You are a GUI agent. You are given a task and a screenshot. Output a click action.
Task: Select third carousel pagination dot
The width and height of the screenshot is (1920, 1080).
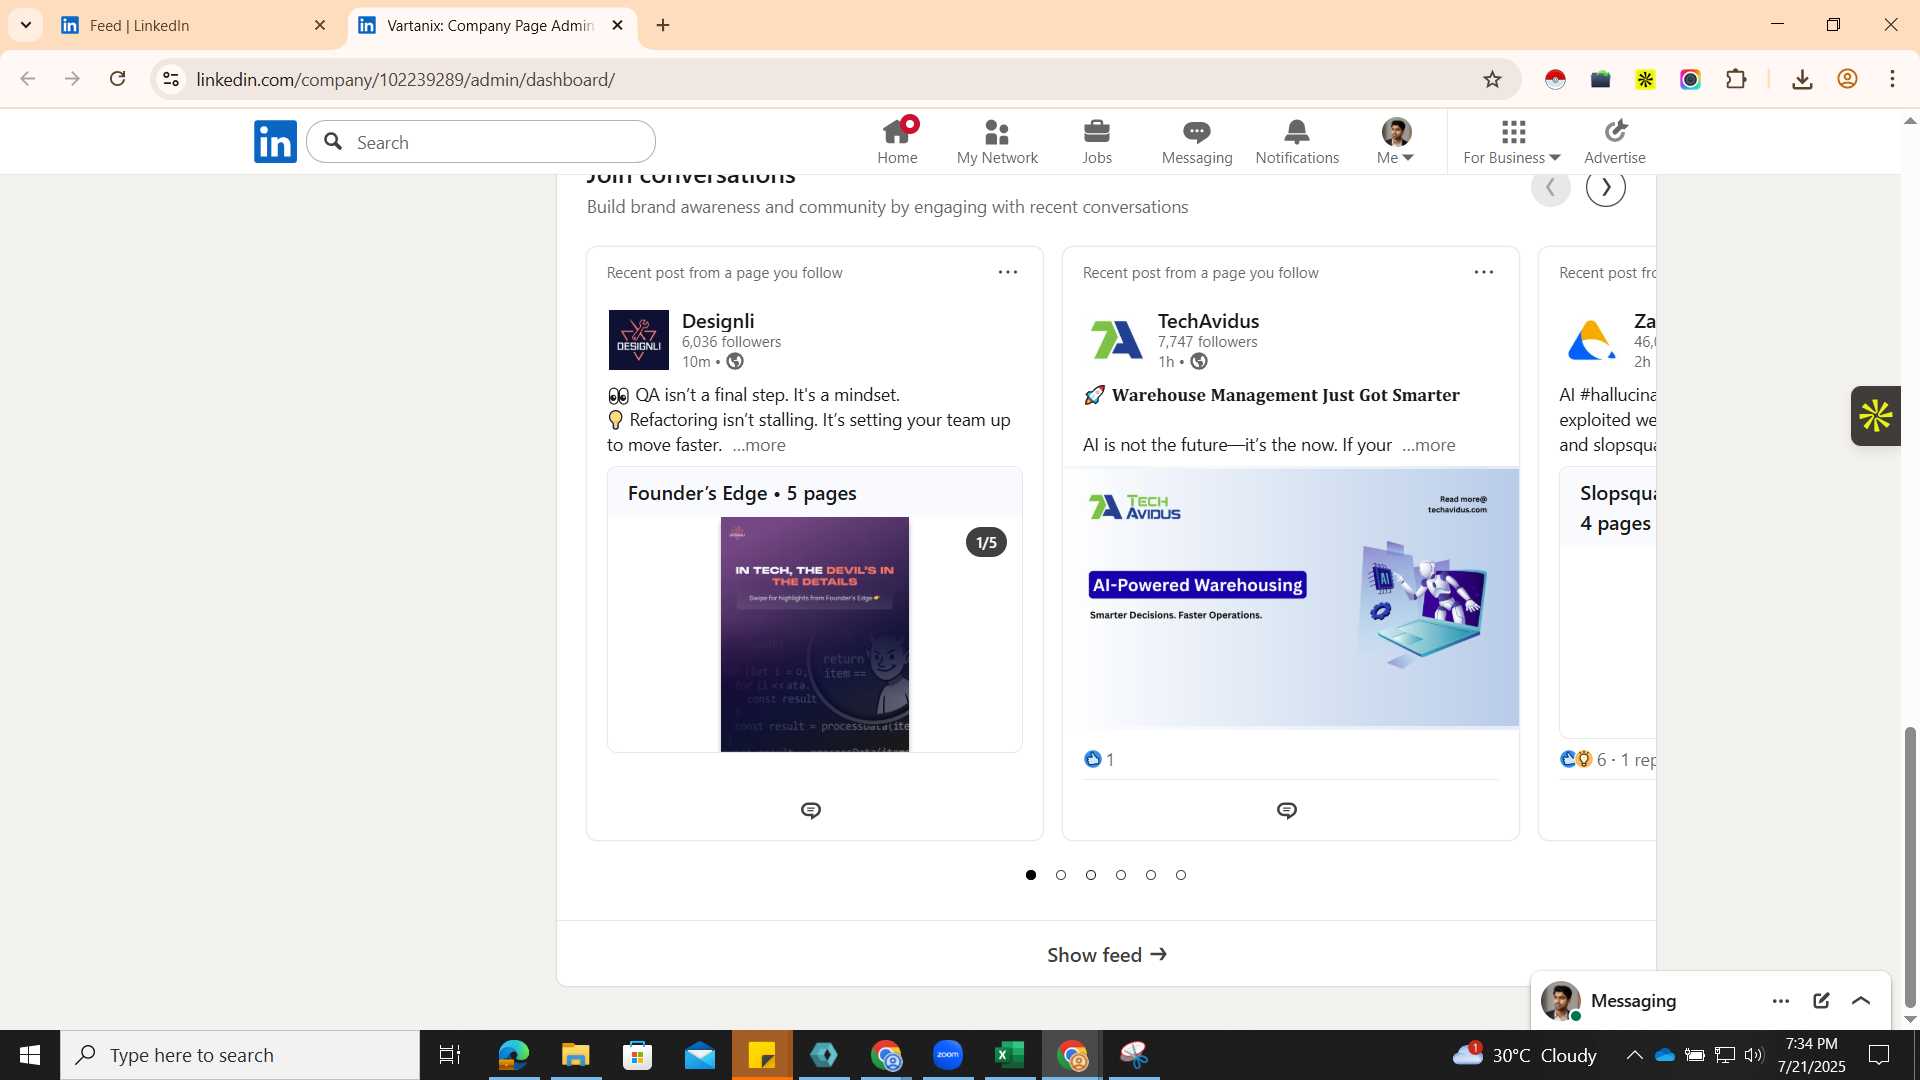click(1091, 875)
